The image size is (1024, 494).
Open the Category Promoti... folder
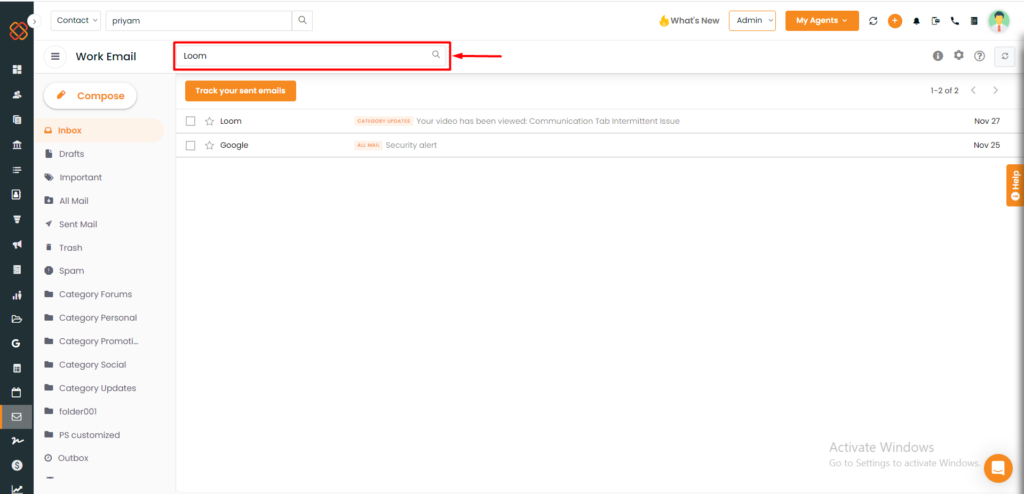pos(99,341)
